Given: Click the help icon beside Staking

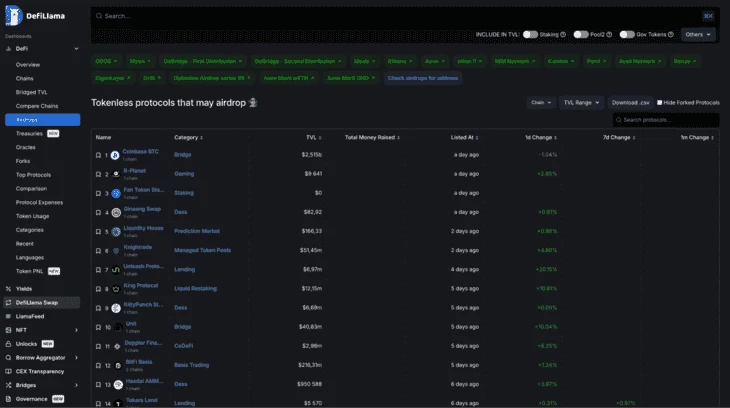Looking at the screenshot, I should [563, 34].
